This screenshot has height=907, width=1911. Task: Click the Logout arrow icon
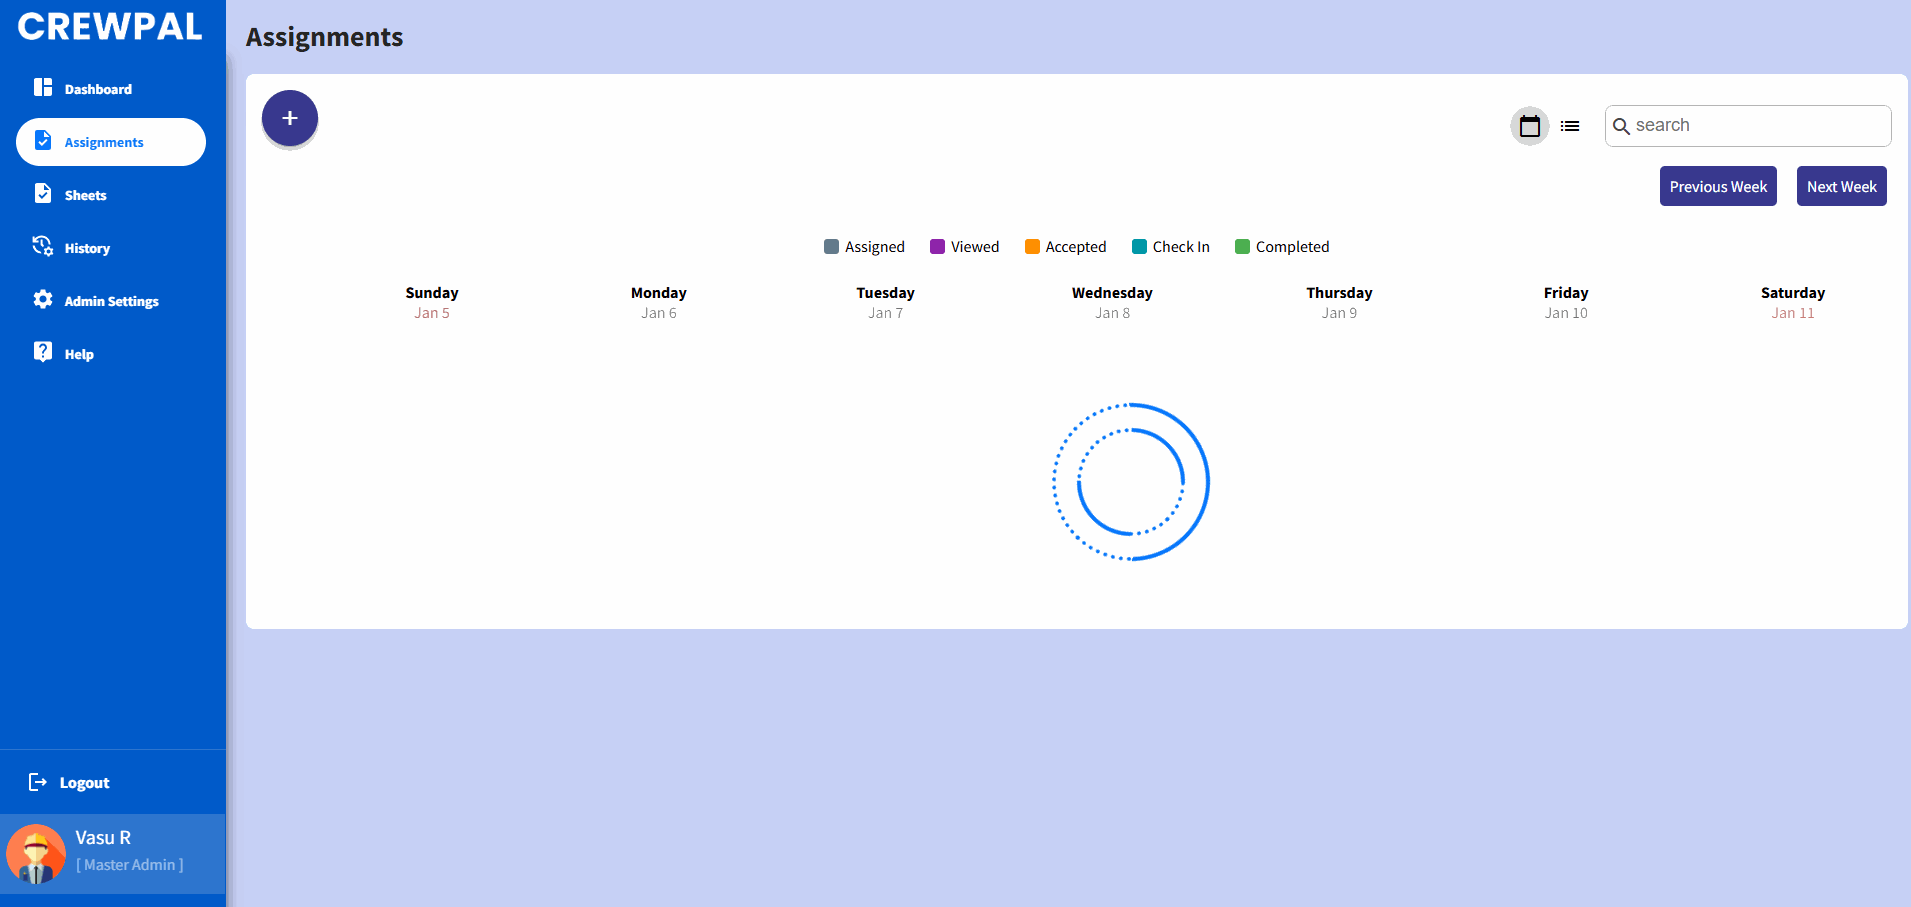pyautogui.click(x=38, y=782)
